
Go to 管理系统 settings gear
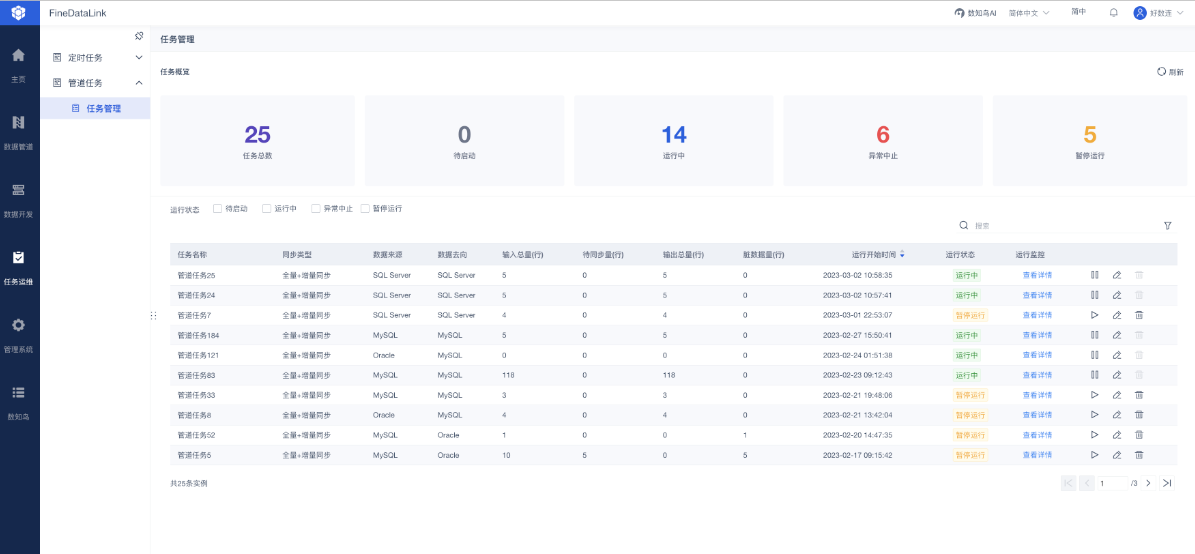point(19,335)
